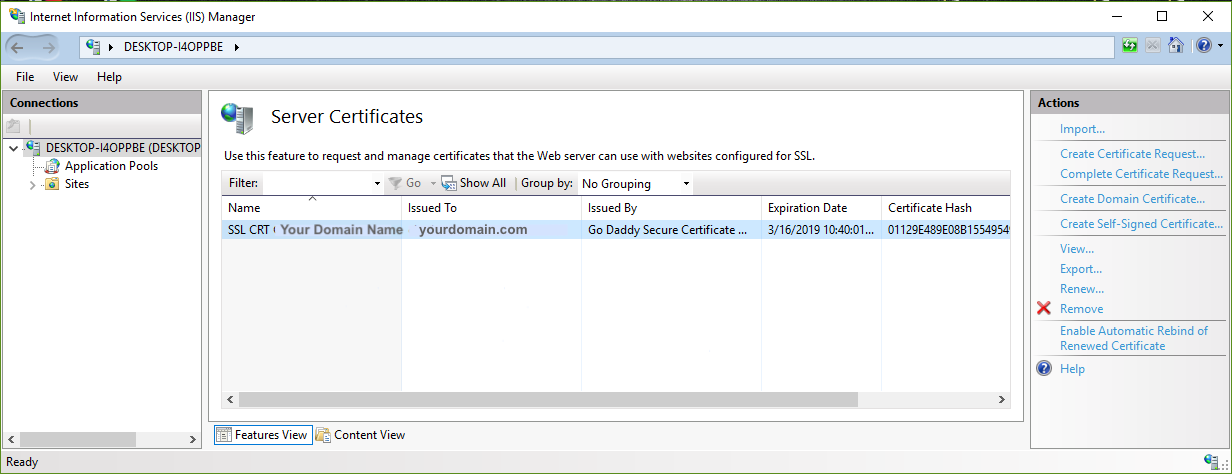
Task: Click the red X Remove icon
Action: point(1044,309)
